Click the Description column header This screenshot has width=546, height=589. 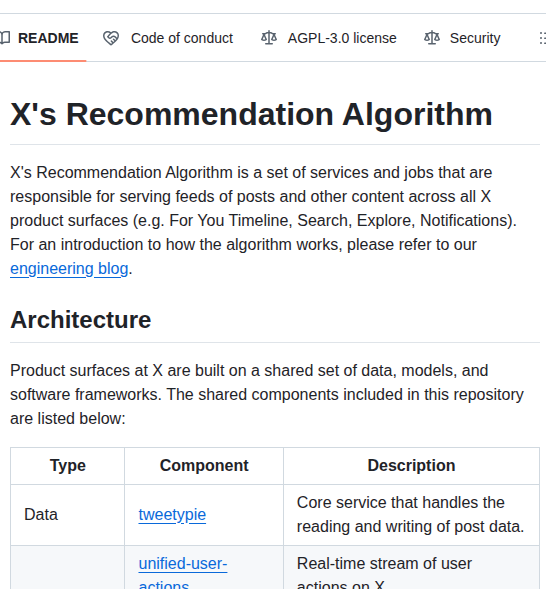pyautogui.click(x=411, y=465)
